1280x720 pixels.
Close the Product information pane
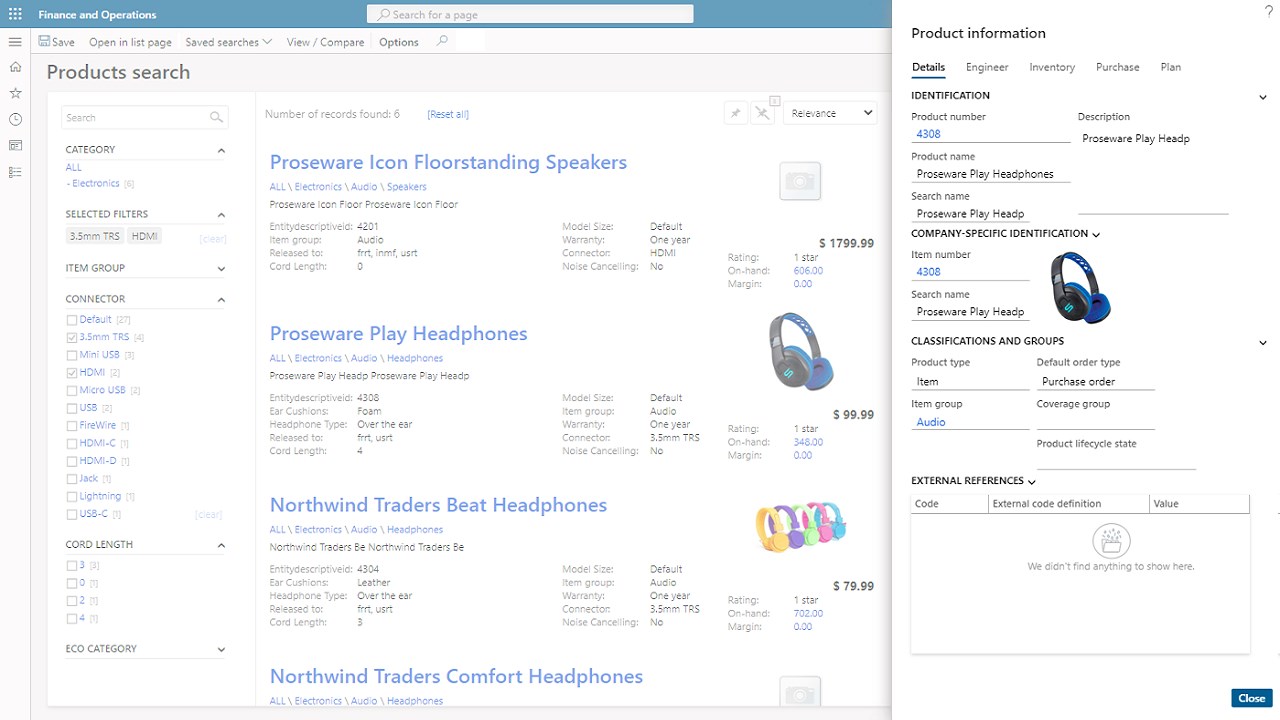(1252, 698)
